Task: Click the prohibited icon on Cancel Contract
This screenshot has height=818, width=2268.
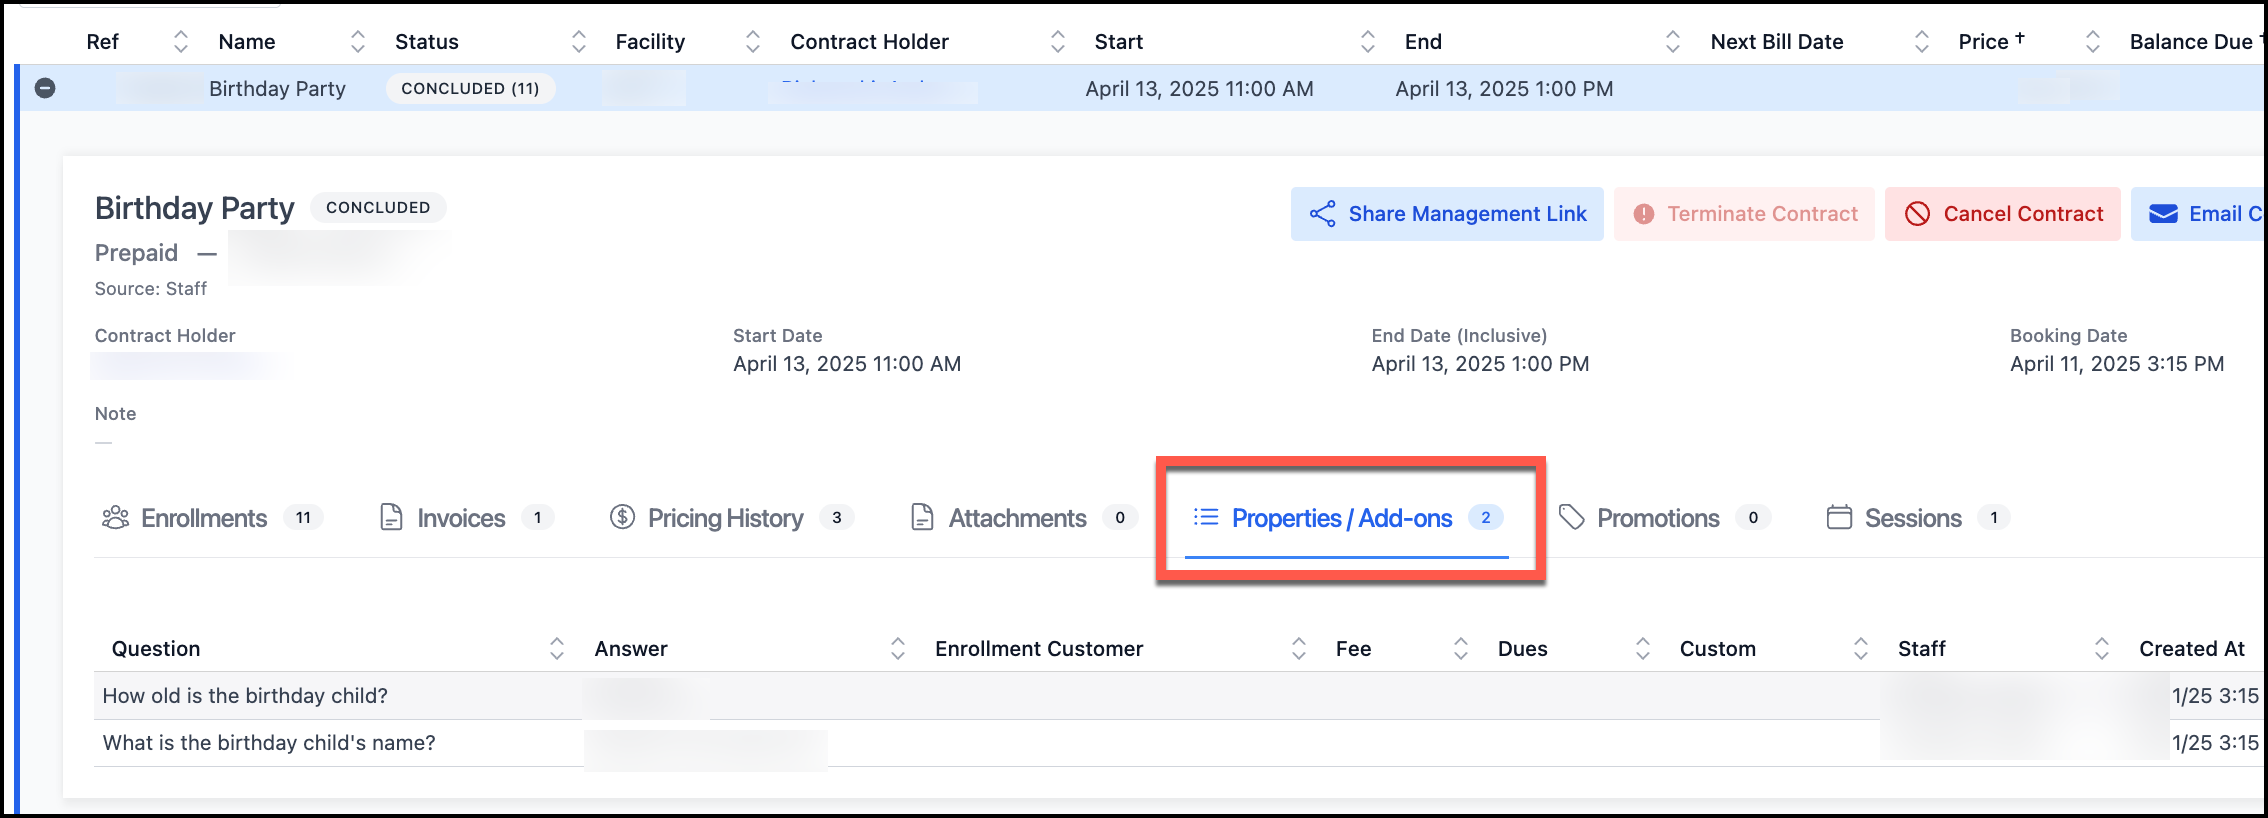Action: [1917, 214]
